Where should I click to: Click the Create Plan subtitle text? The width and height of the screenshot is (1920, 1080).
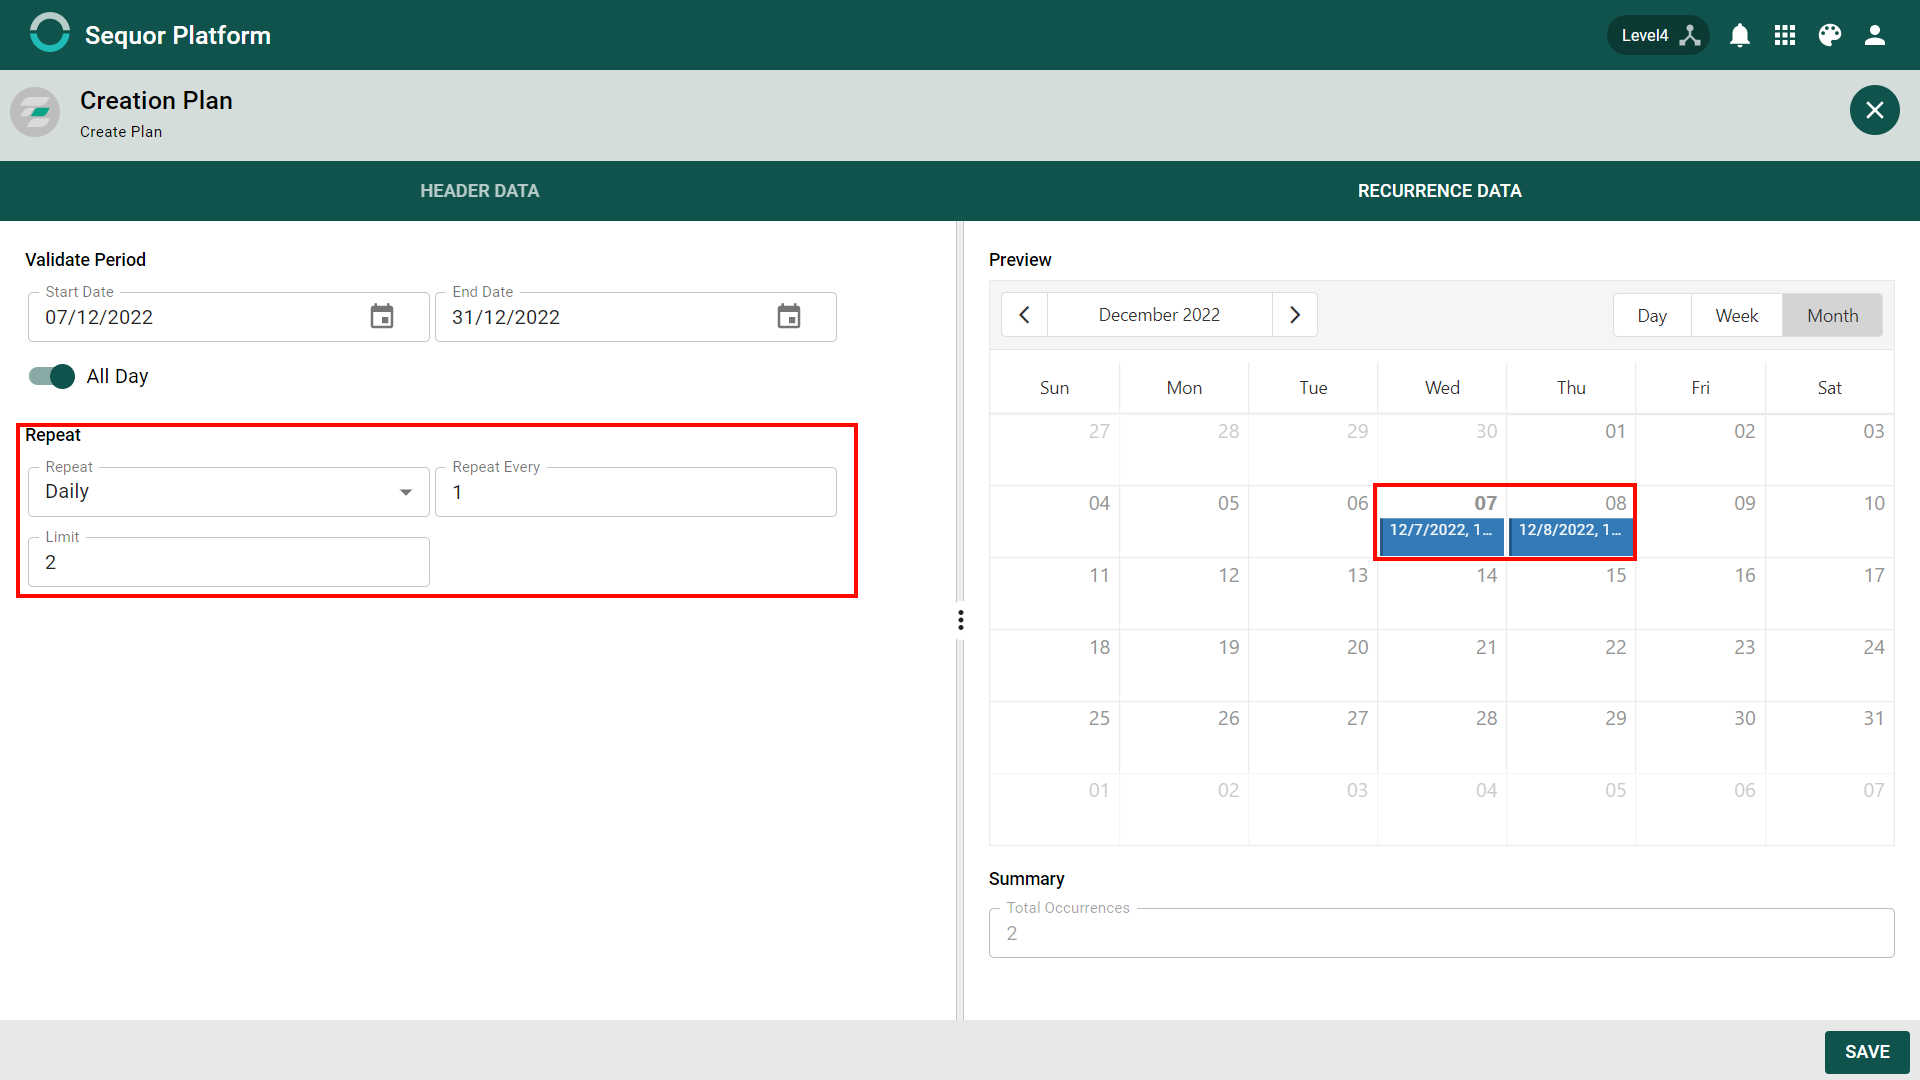[121, 132]
